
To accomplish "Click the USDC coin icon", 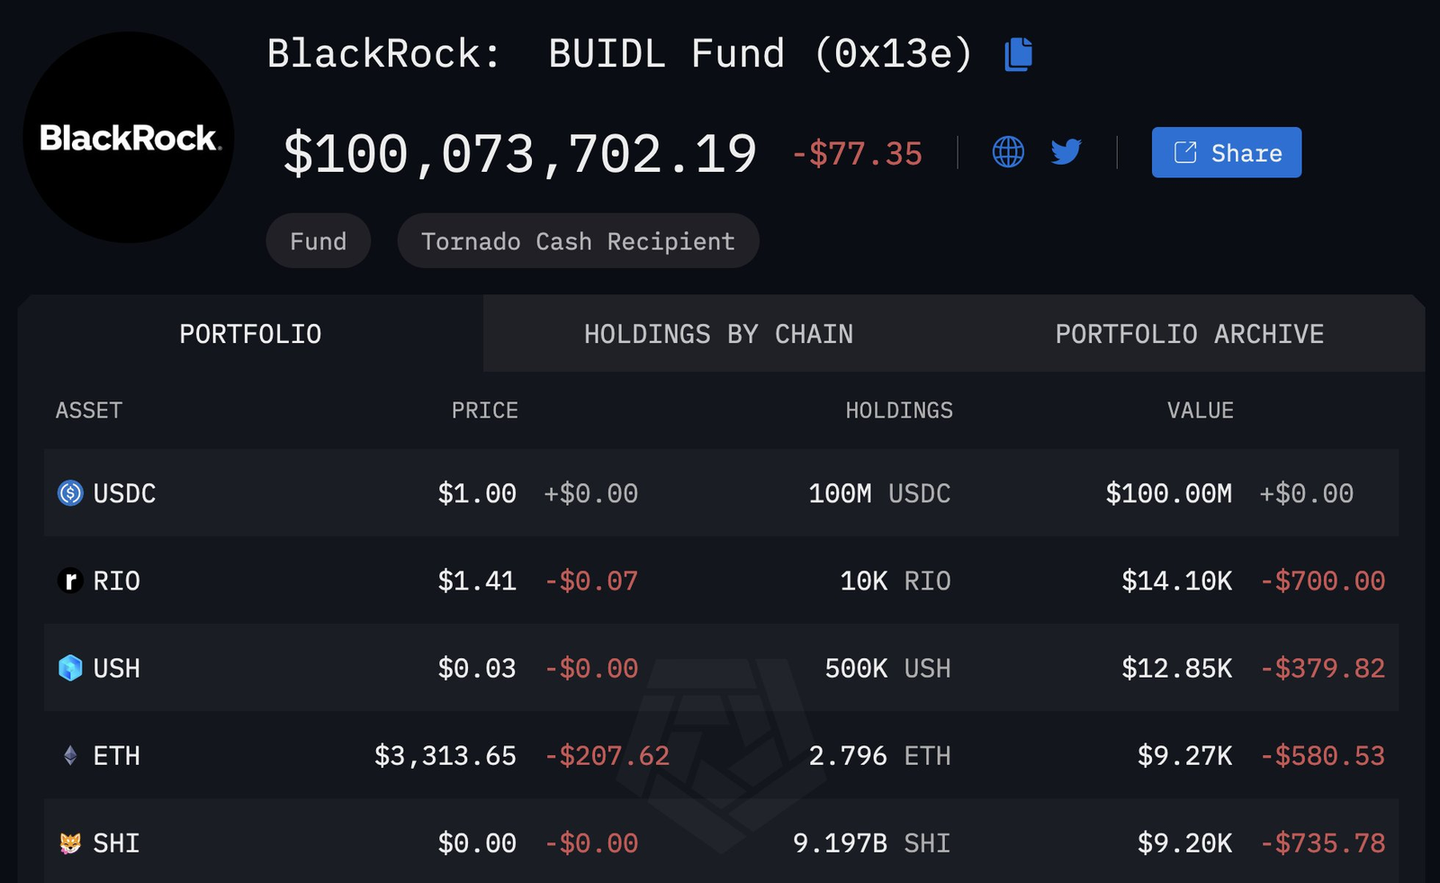I will (70, 493).
